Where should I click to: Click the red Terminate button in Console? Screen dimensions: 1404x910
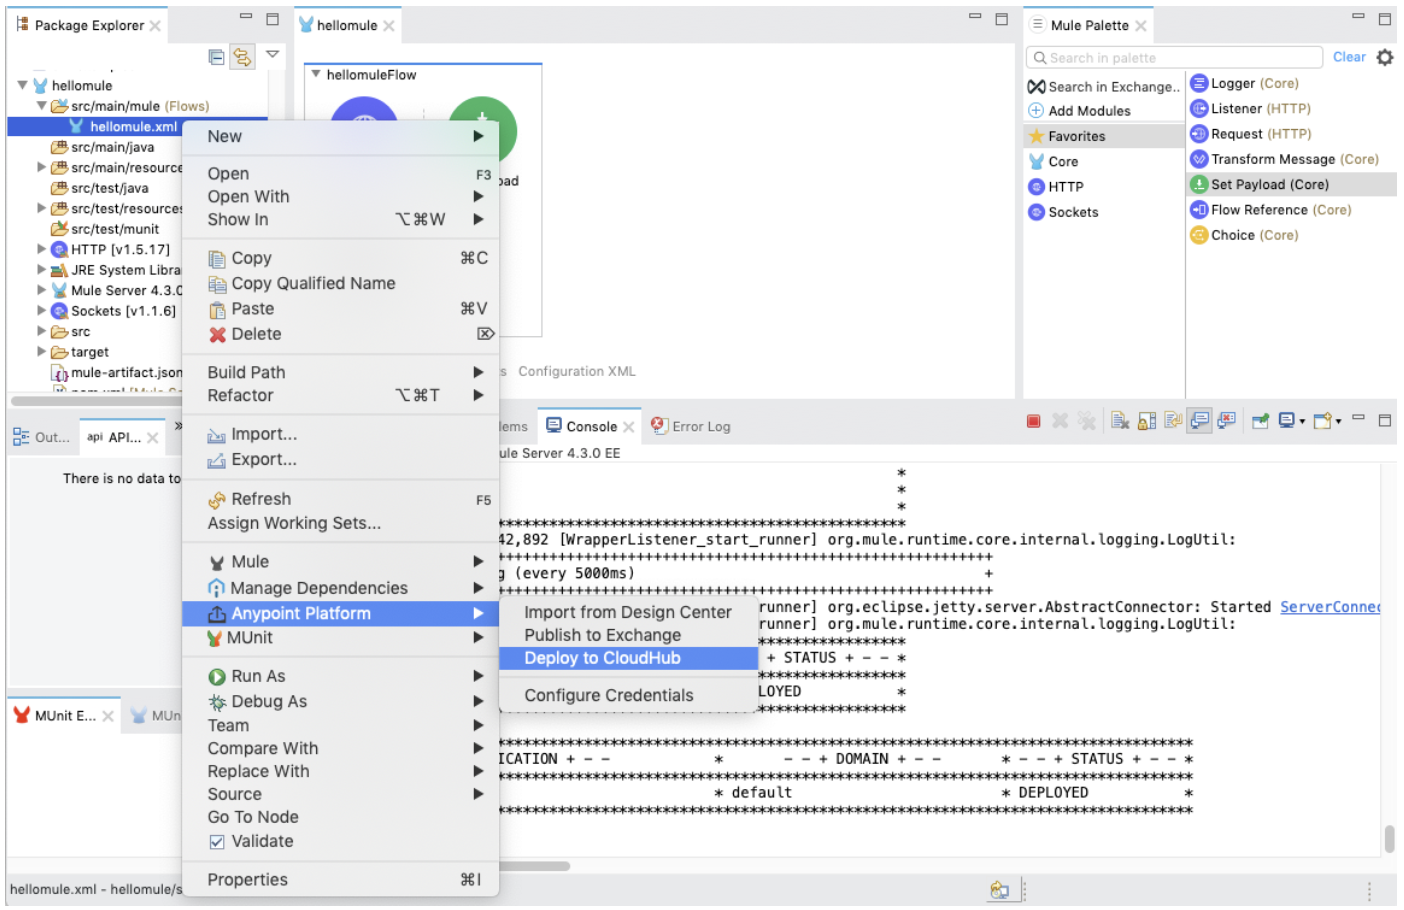1033,421
